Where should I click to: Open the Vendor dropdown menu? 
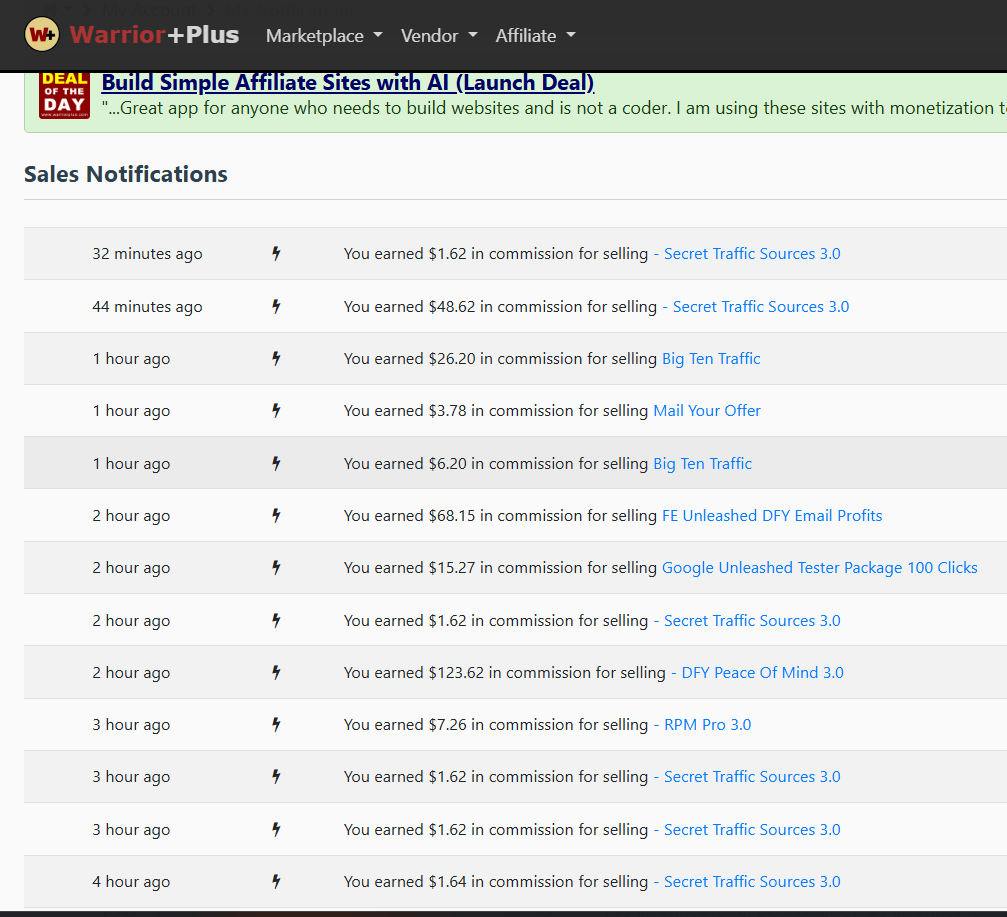(439, 36)
